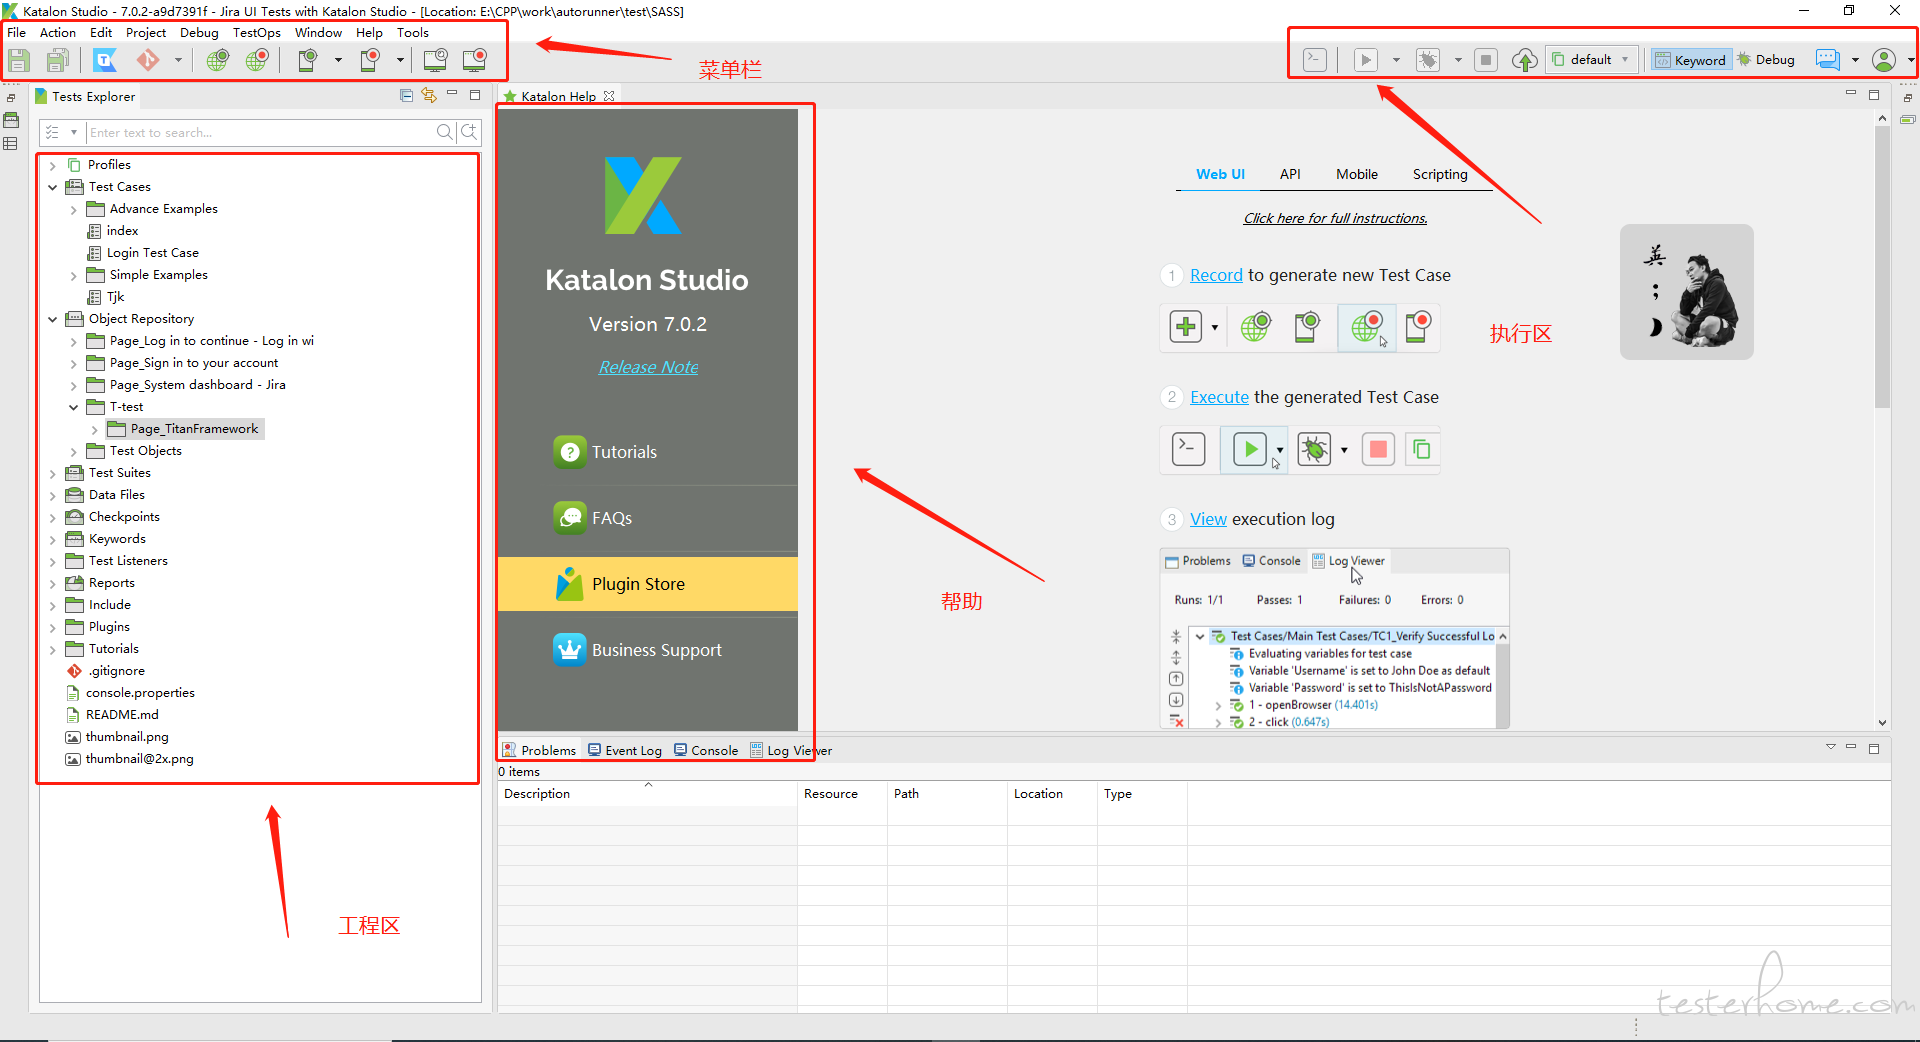Open the Tools menu
Viewport: 1920px width, 1042px height.
coord(413,33)
